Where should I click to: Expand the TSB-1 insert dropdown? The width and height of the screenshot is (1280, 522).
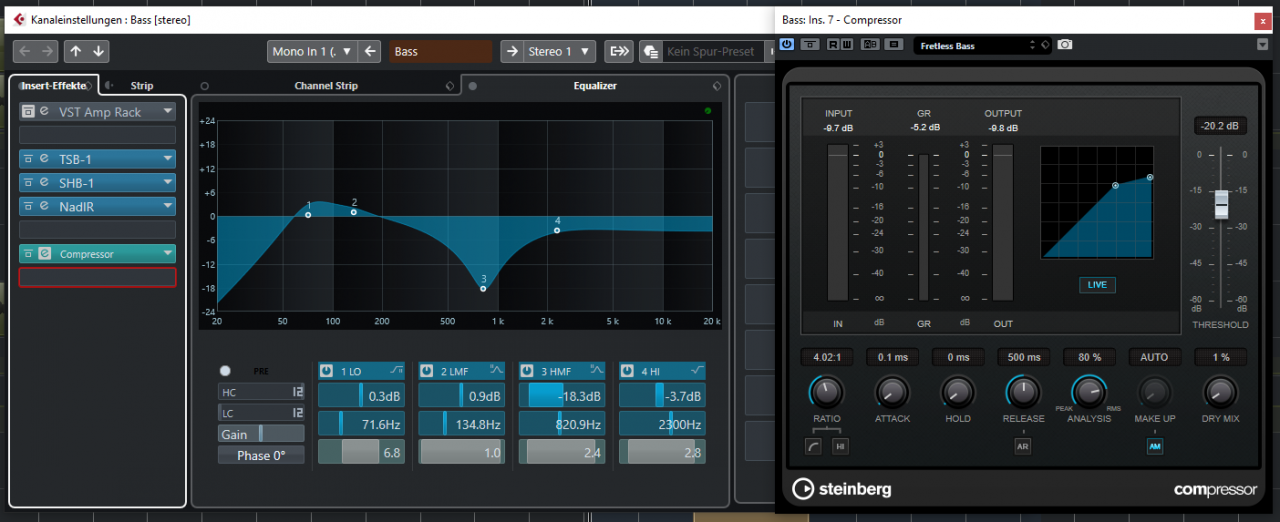pyautogui.click(x=167, y=159)
